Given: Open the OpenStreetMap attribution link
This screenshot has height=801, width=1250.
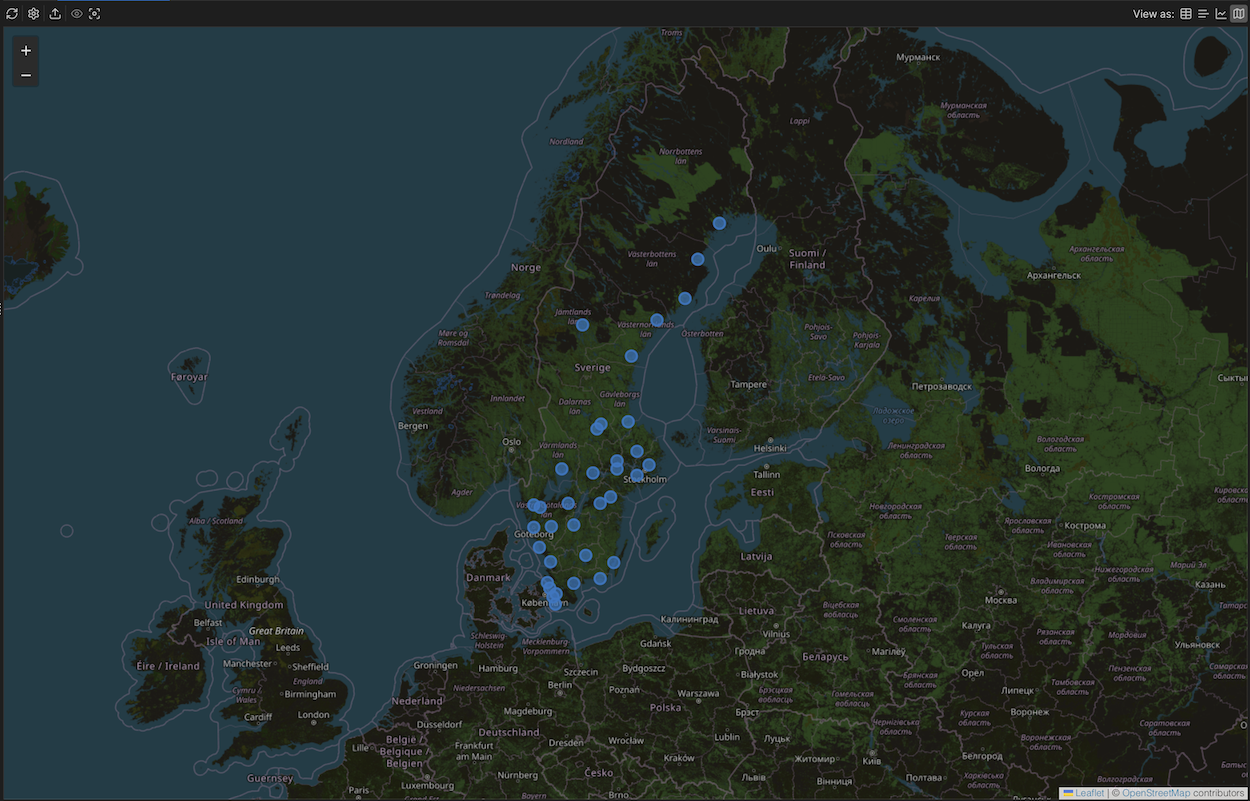Looking at the screenshot, I should [x=1156, y=793].
